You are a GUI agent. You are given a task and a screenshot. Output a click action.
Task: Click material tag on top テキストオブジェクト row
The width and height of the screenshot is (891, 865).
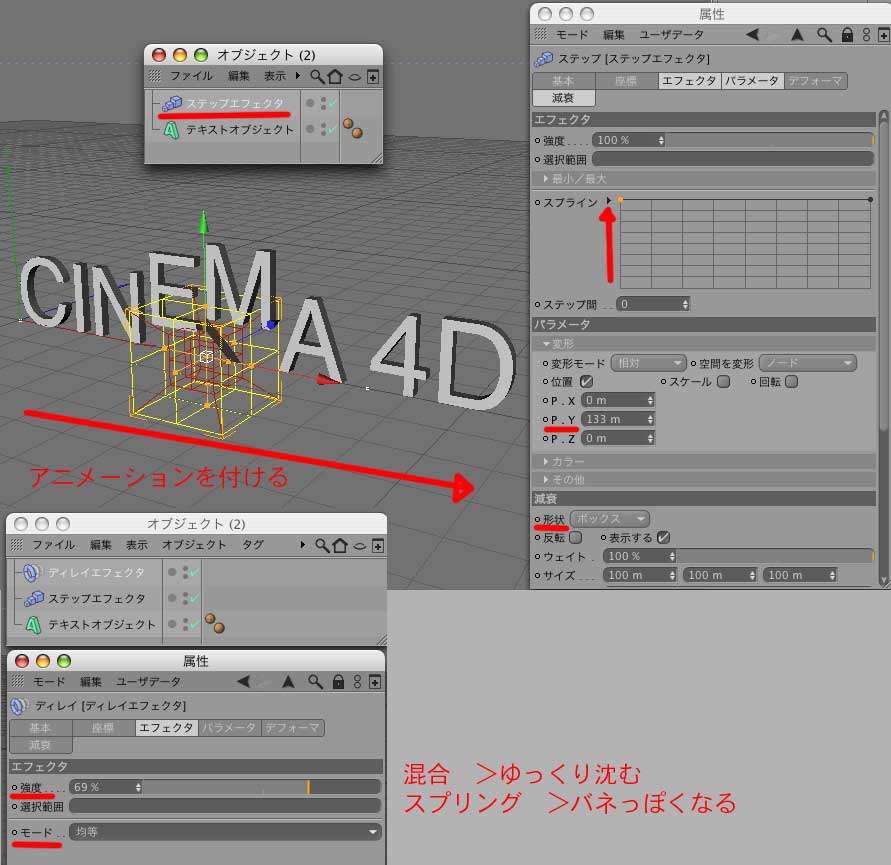tap(353, 128)
